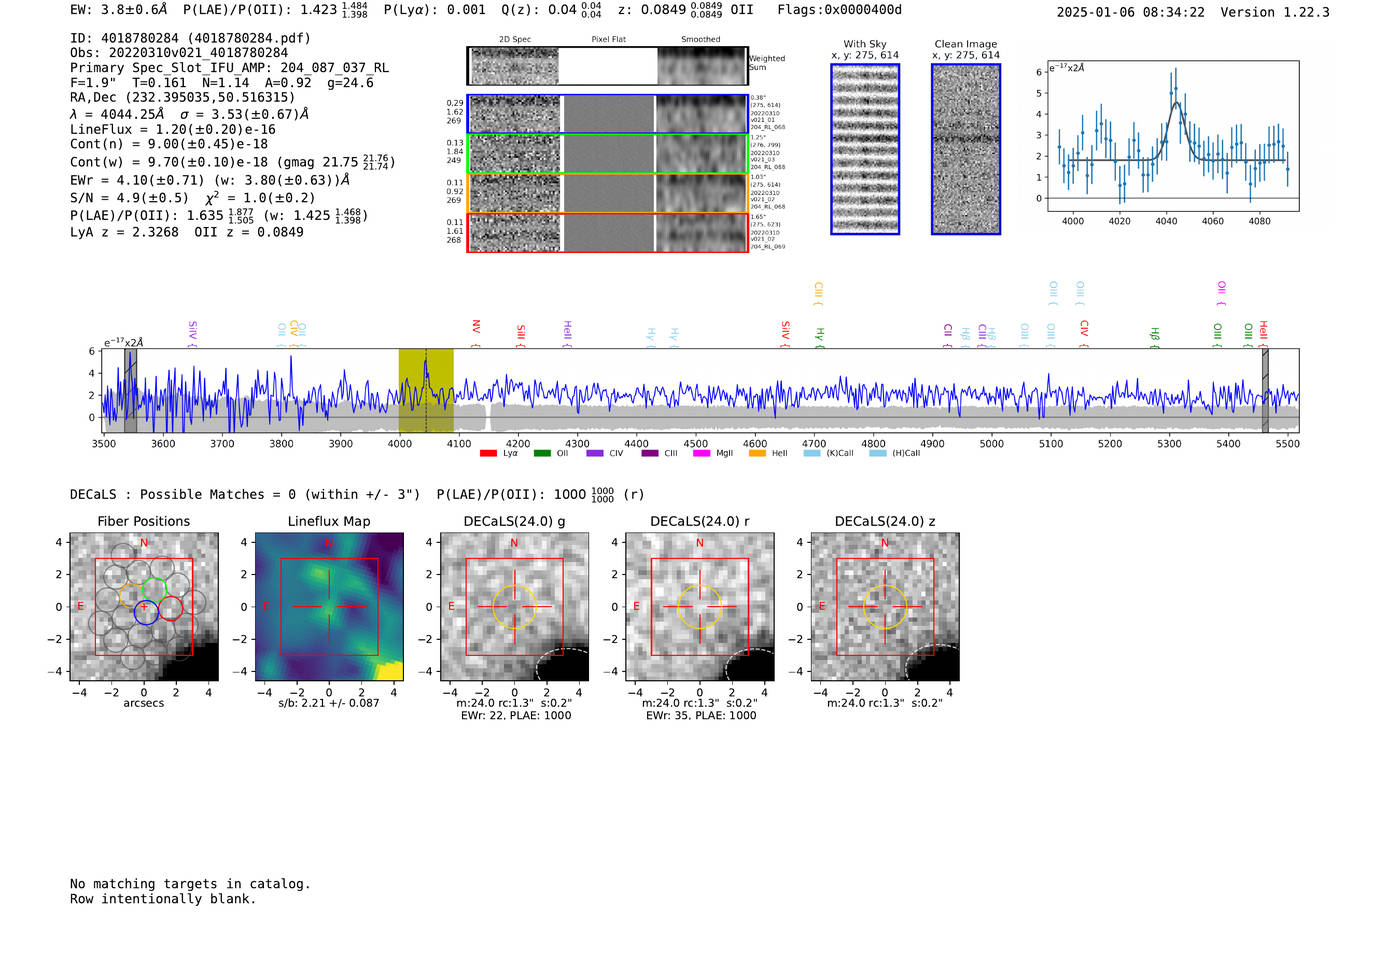
Task: Click the RA,Dec coordinates line
Action: [x=183, y=98]
